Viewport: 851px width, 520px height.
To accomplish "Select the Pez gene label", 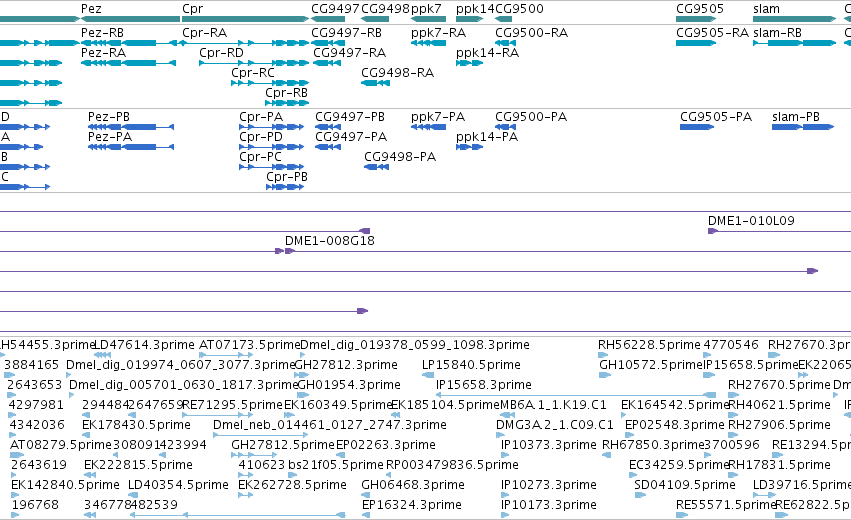I will 91,9.
